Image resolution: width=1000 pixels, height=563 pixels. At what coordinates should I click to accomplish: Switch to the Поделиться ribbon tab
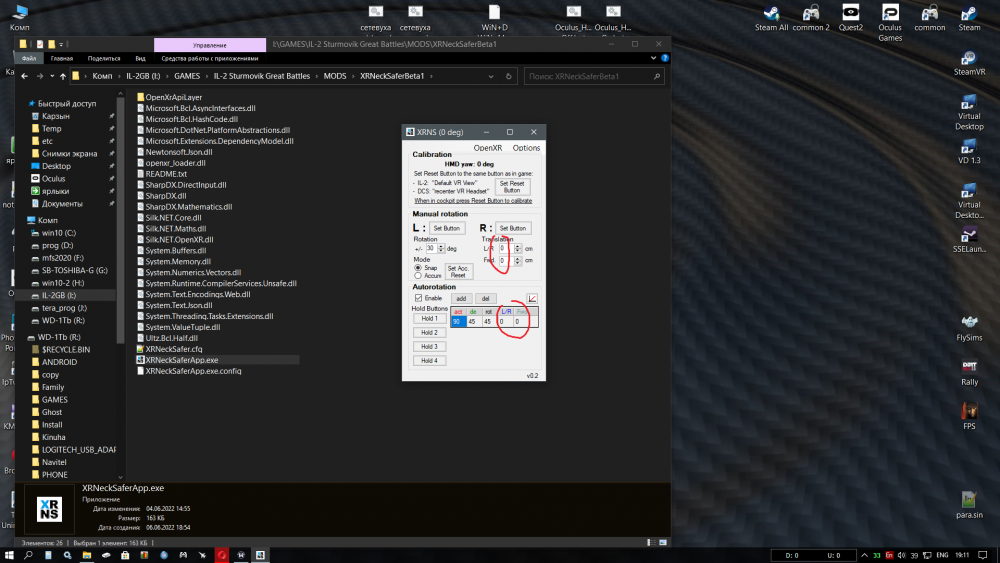[104, 58]
